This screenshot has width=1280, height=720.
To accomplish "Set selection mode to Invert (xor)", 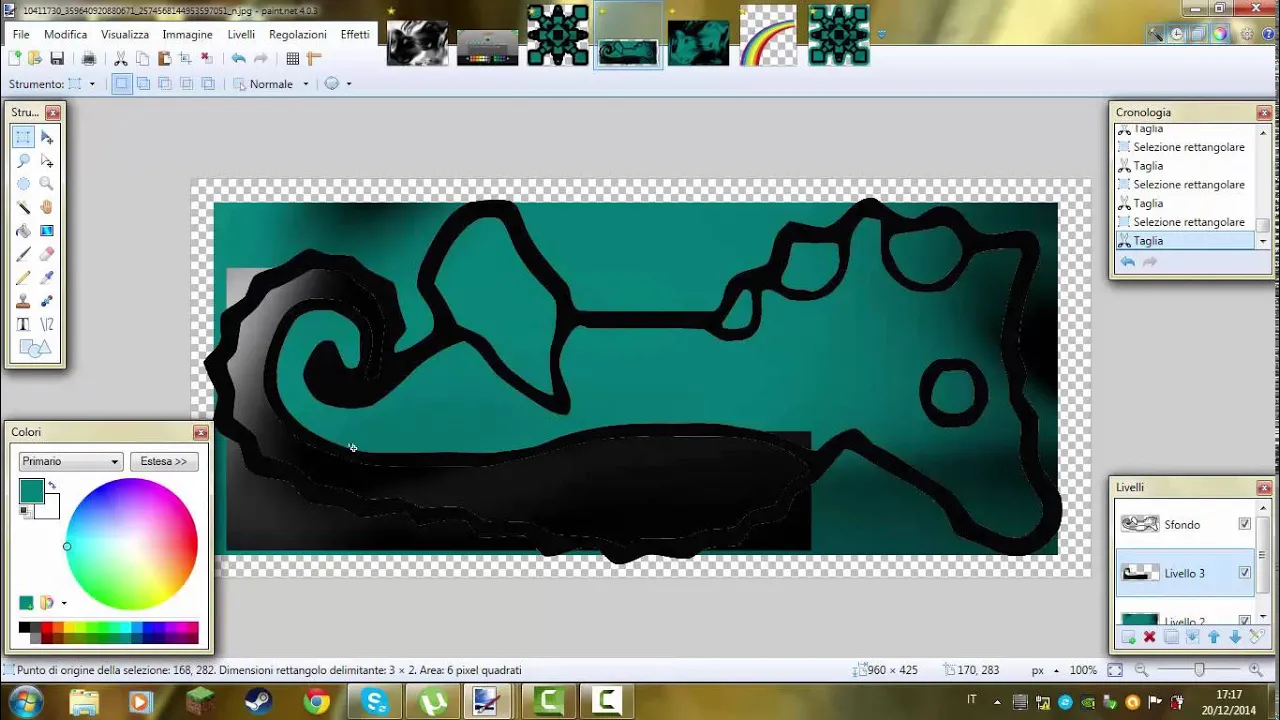I will pyautogui.click(x=208, y=84).
